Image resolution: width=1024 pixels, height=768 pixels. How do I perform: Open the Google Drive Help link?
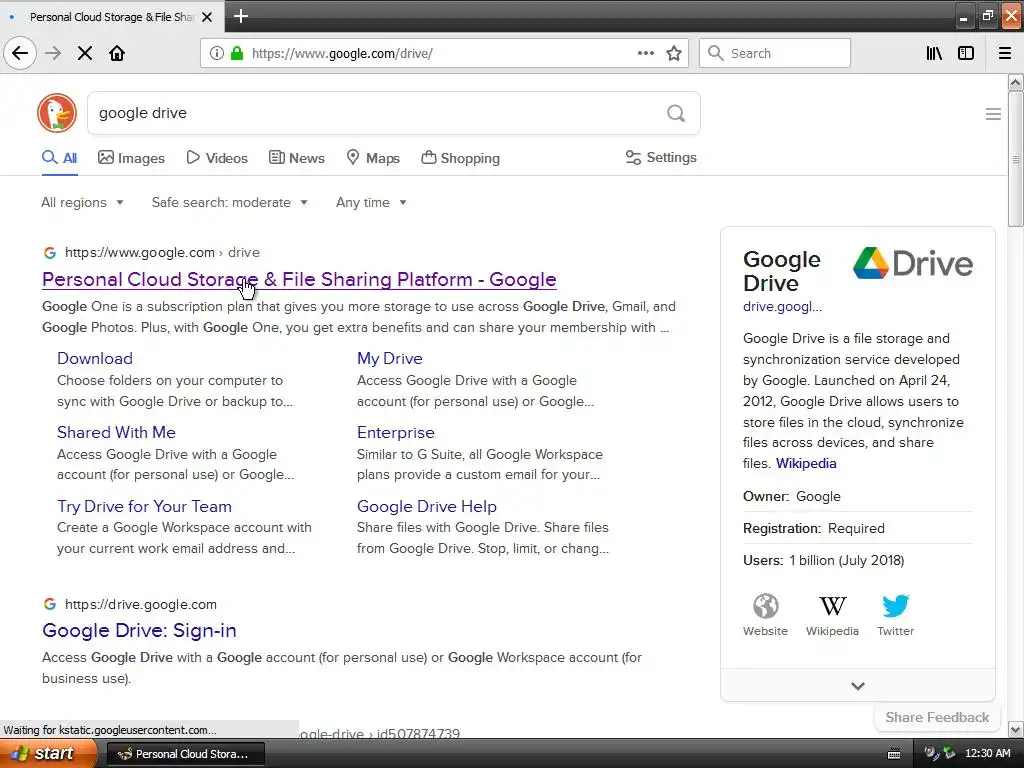click(427, 506)
